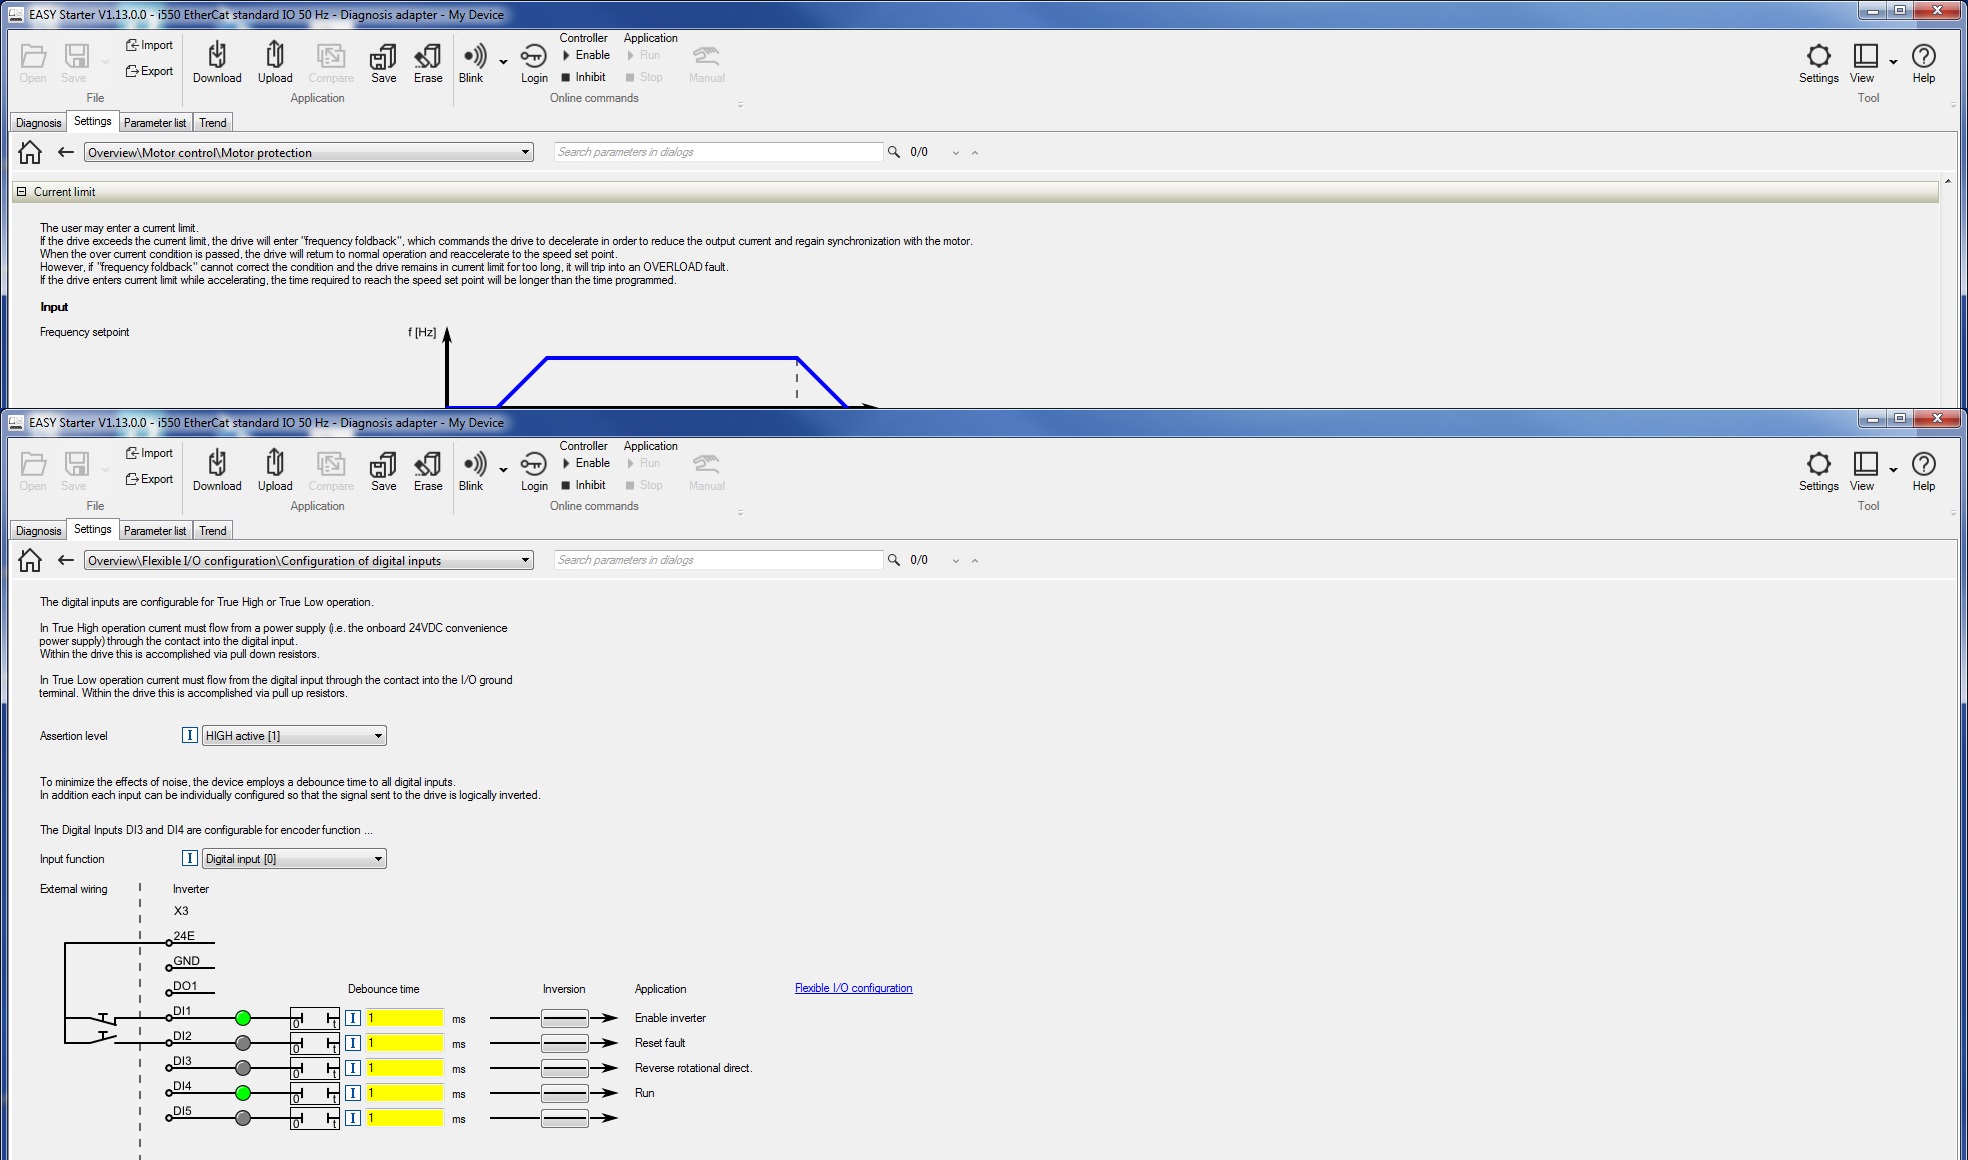Click info icon for DI1 debounce time
This screenshot has width=1968, height=1160.
click(353, 1018)
